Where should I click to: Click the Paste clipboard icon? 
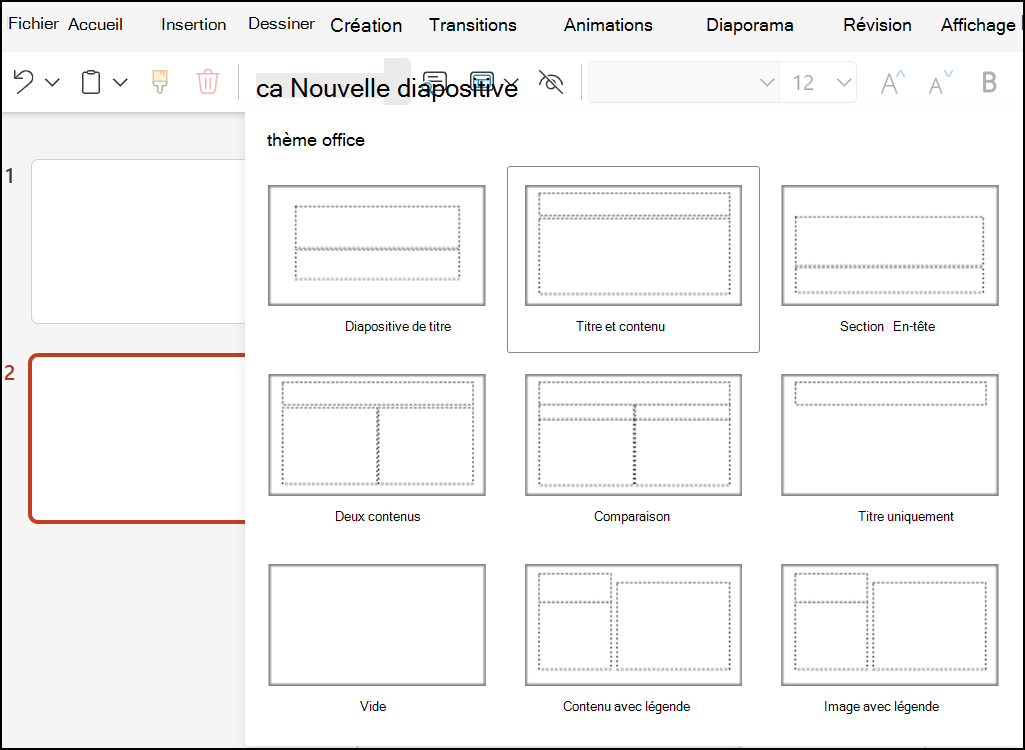91,82
